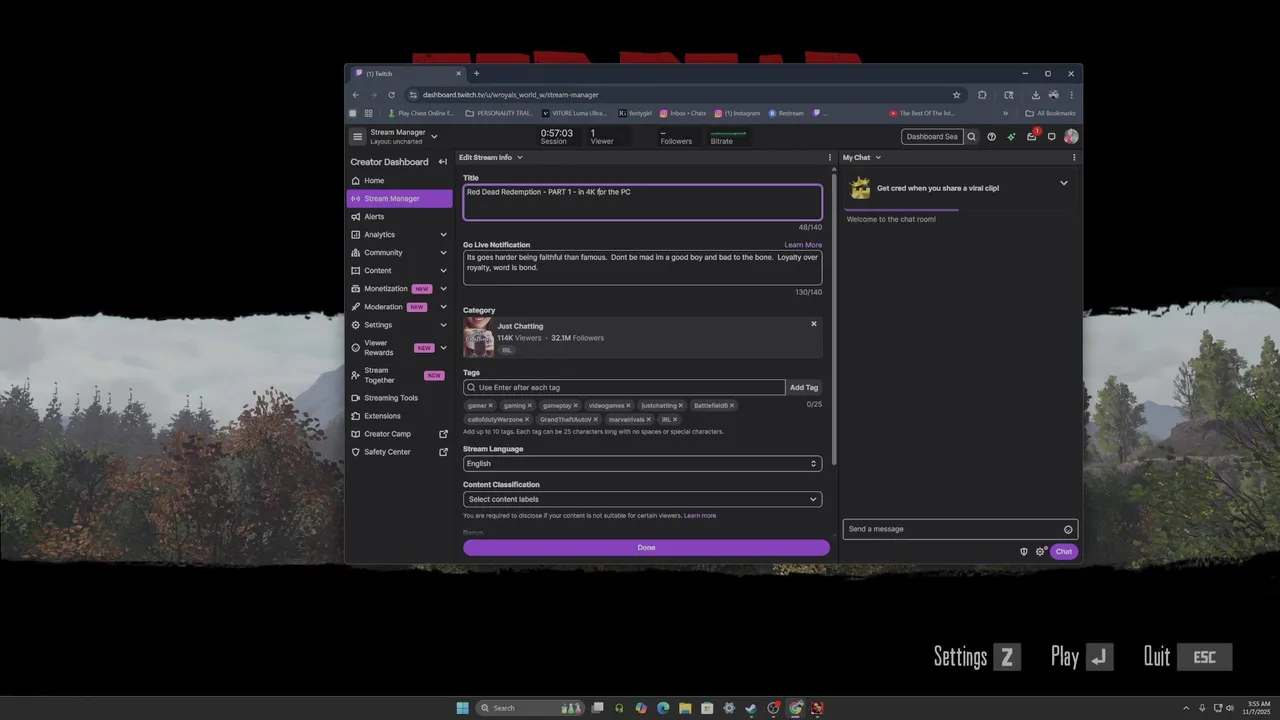Viewport: 1280px width, 720px height.
Task: Collapse the viral clip banner
Action: point(1064,183)
